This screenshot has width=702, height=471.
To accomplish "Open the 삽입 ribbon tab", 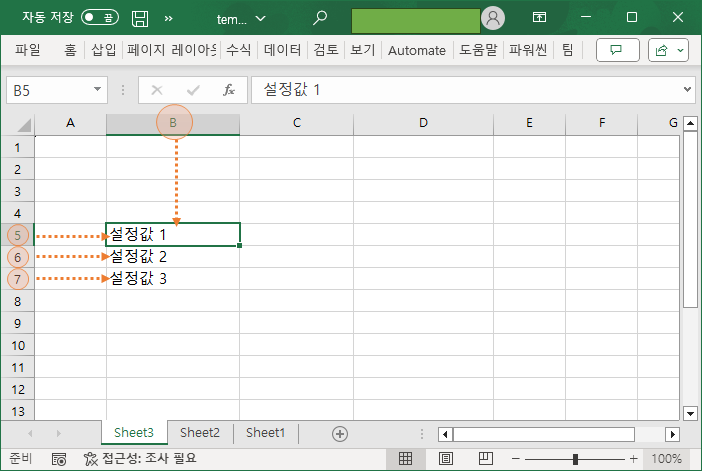I will click(x=103, y=50).
